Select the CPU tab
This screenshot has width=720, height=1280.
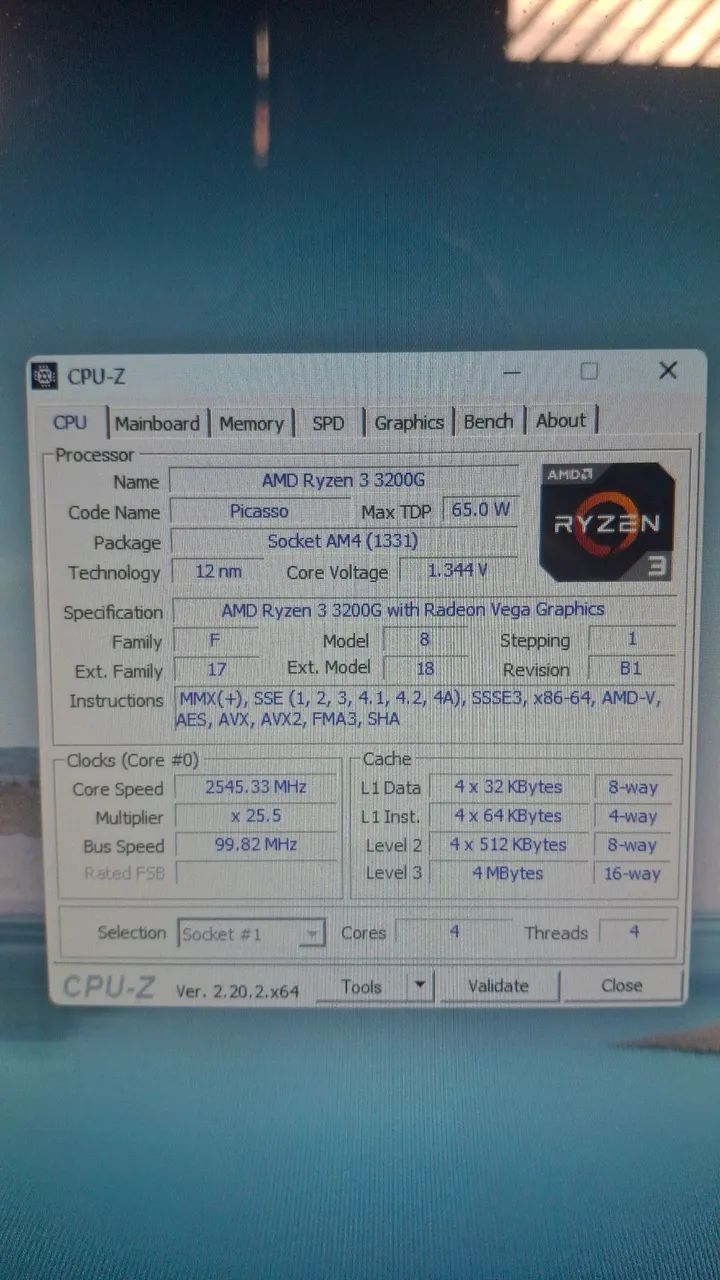(x=70, y=422)
